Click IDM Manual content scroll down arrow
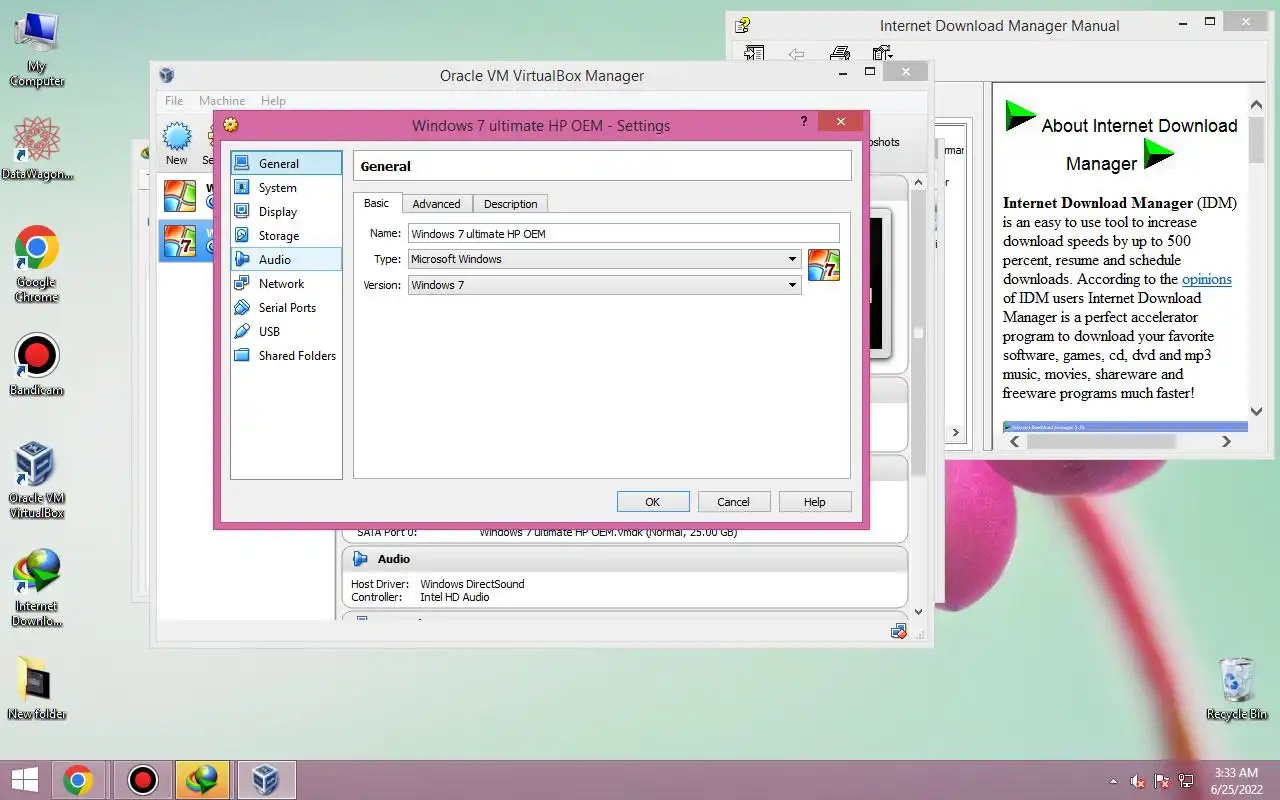 (x=1257, y=411)
